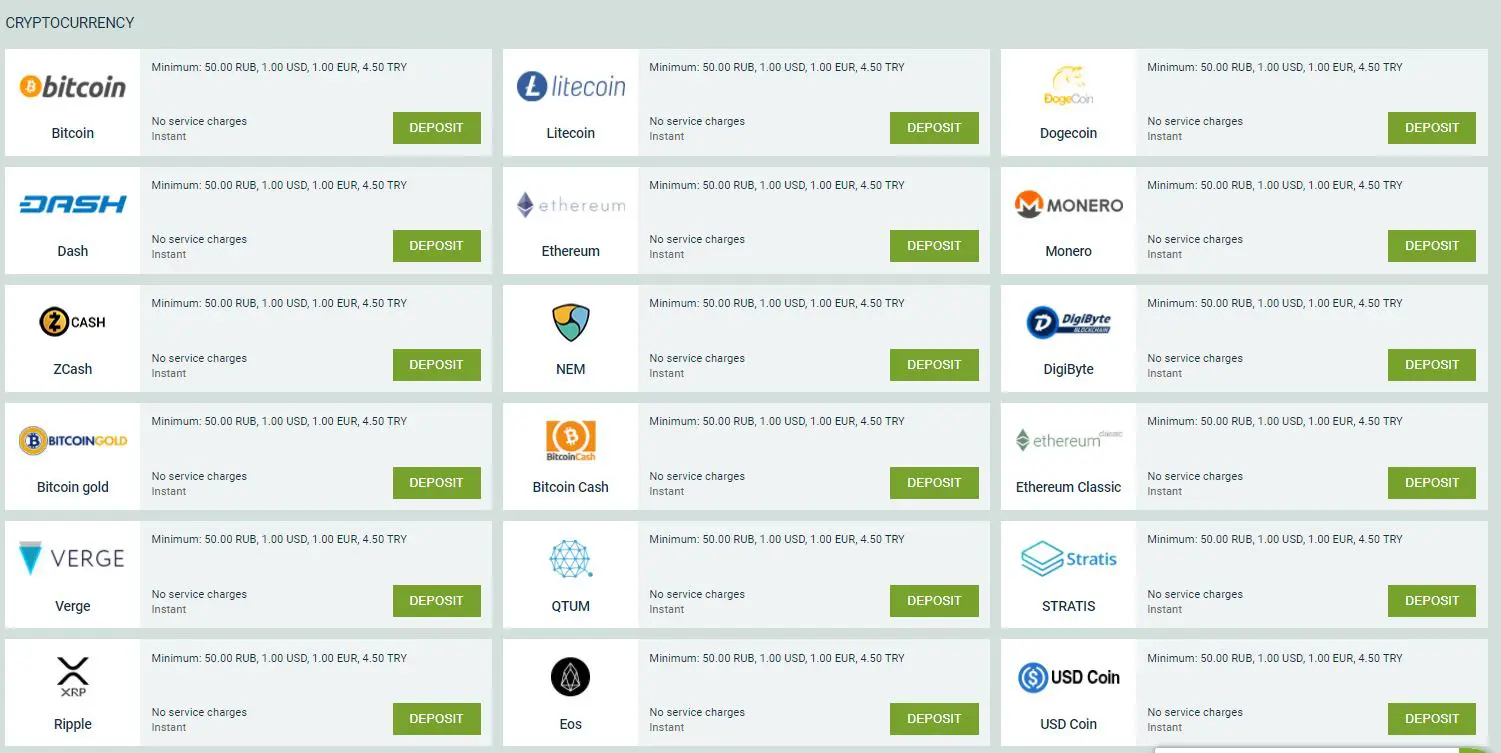Image resolution: width=1501 pixels, height=753 pixels.
Task: Click 'Instant' in the Eos card
Action: tap(667, 727)
